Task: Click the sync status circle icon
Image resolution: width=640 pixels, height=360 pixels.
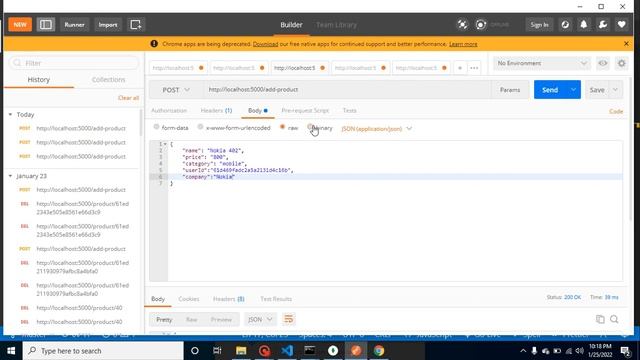Action: pyautogui.click(x=481, y=24)
